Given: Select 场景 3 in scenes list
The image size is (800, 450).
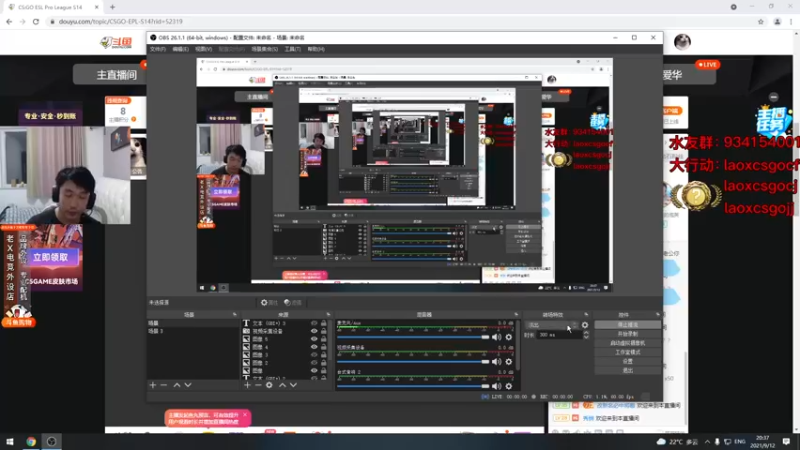Looking at the screenshot, I should [x=193, y=331].
